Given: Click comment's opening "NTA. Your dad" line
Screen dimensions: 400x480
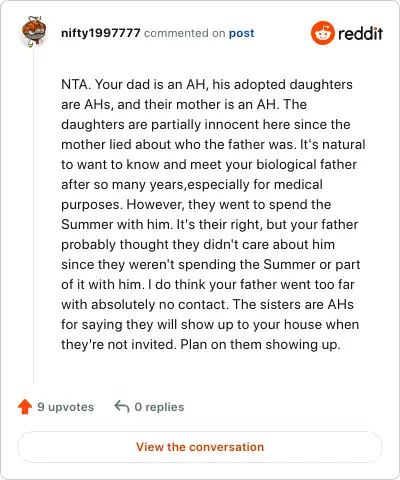Looking at the screenshot, I should tap(207, 84).
